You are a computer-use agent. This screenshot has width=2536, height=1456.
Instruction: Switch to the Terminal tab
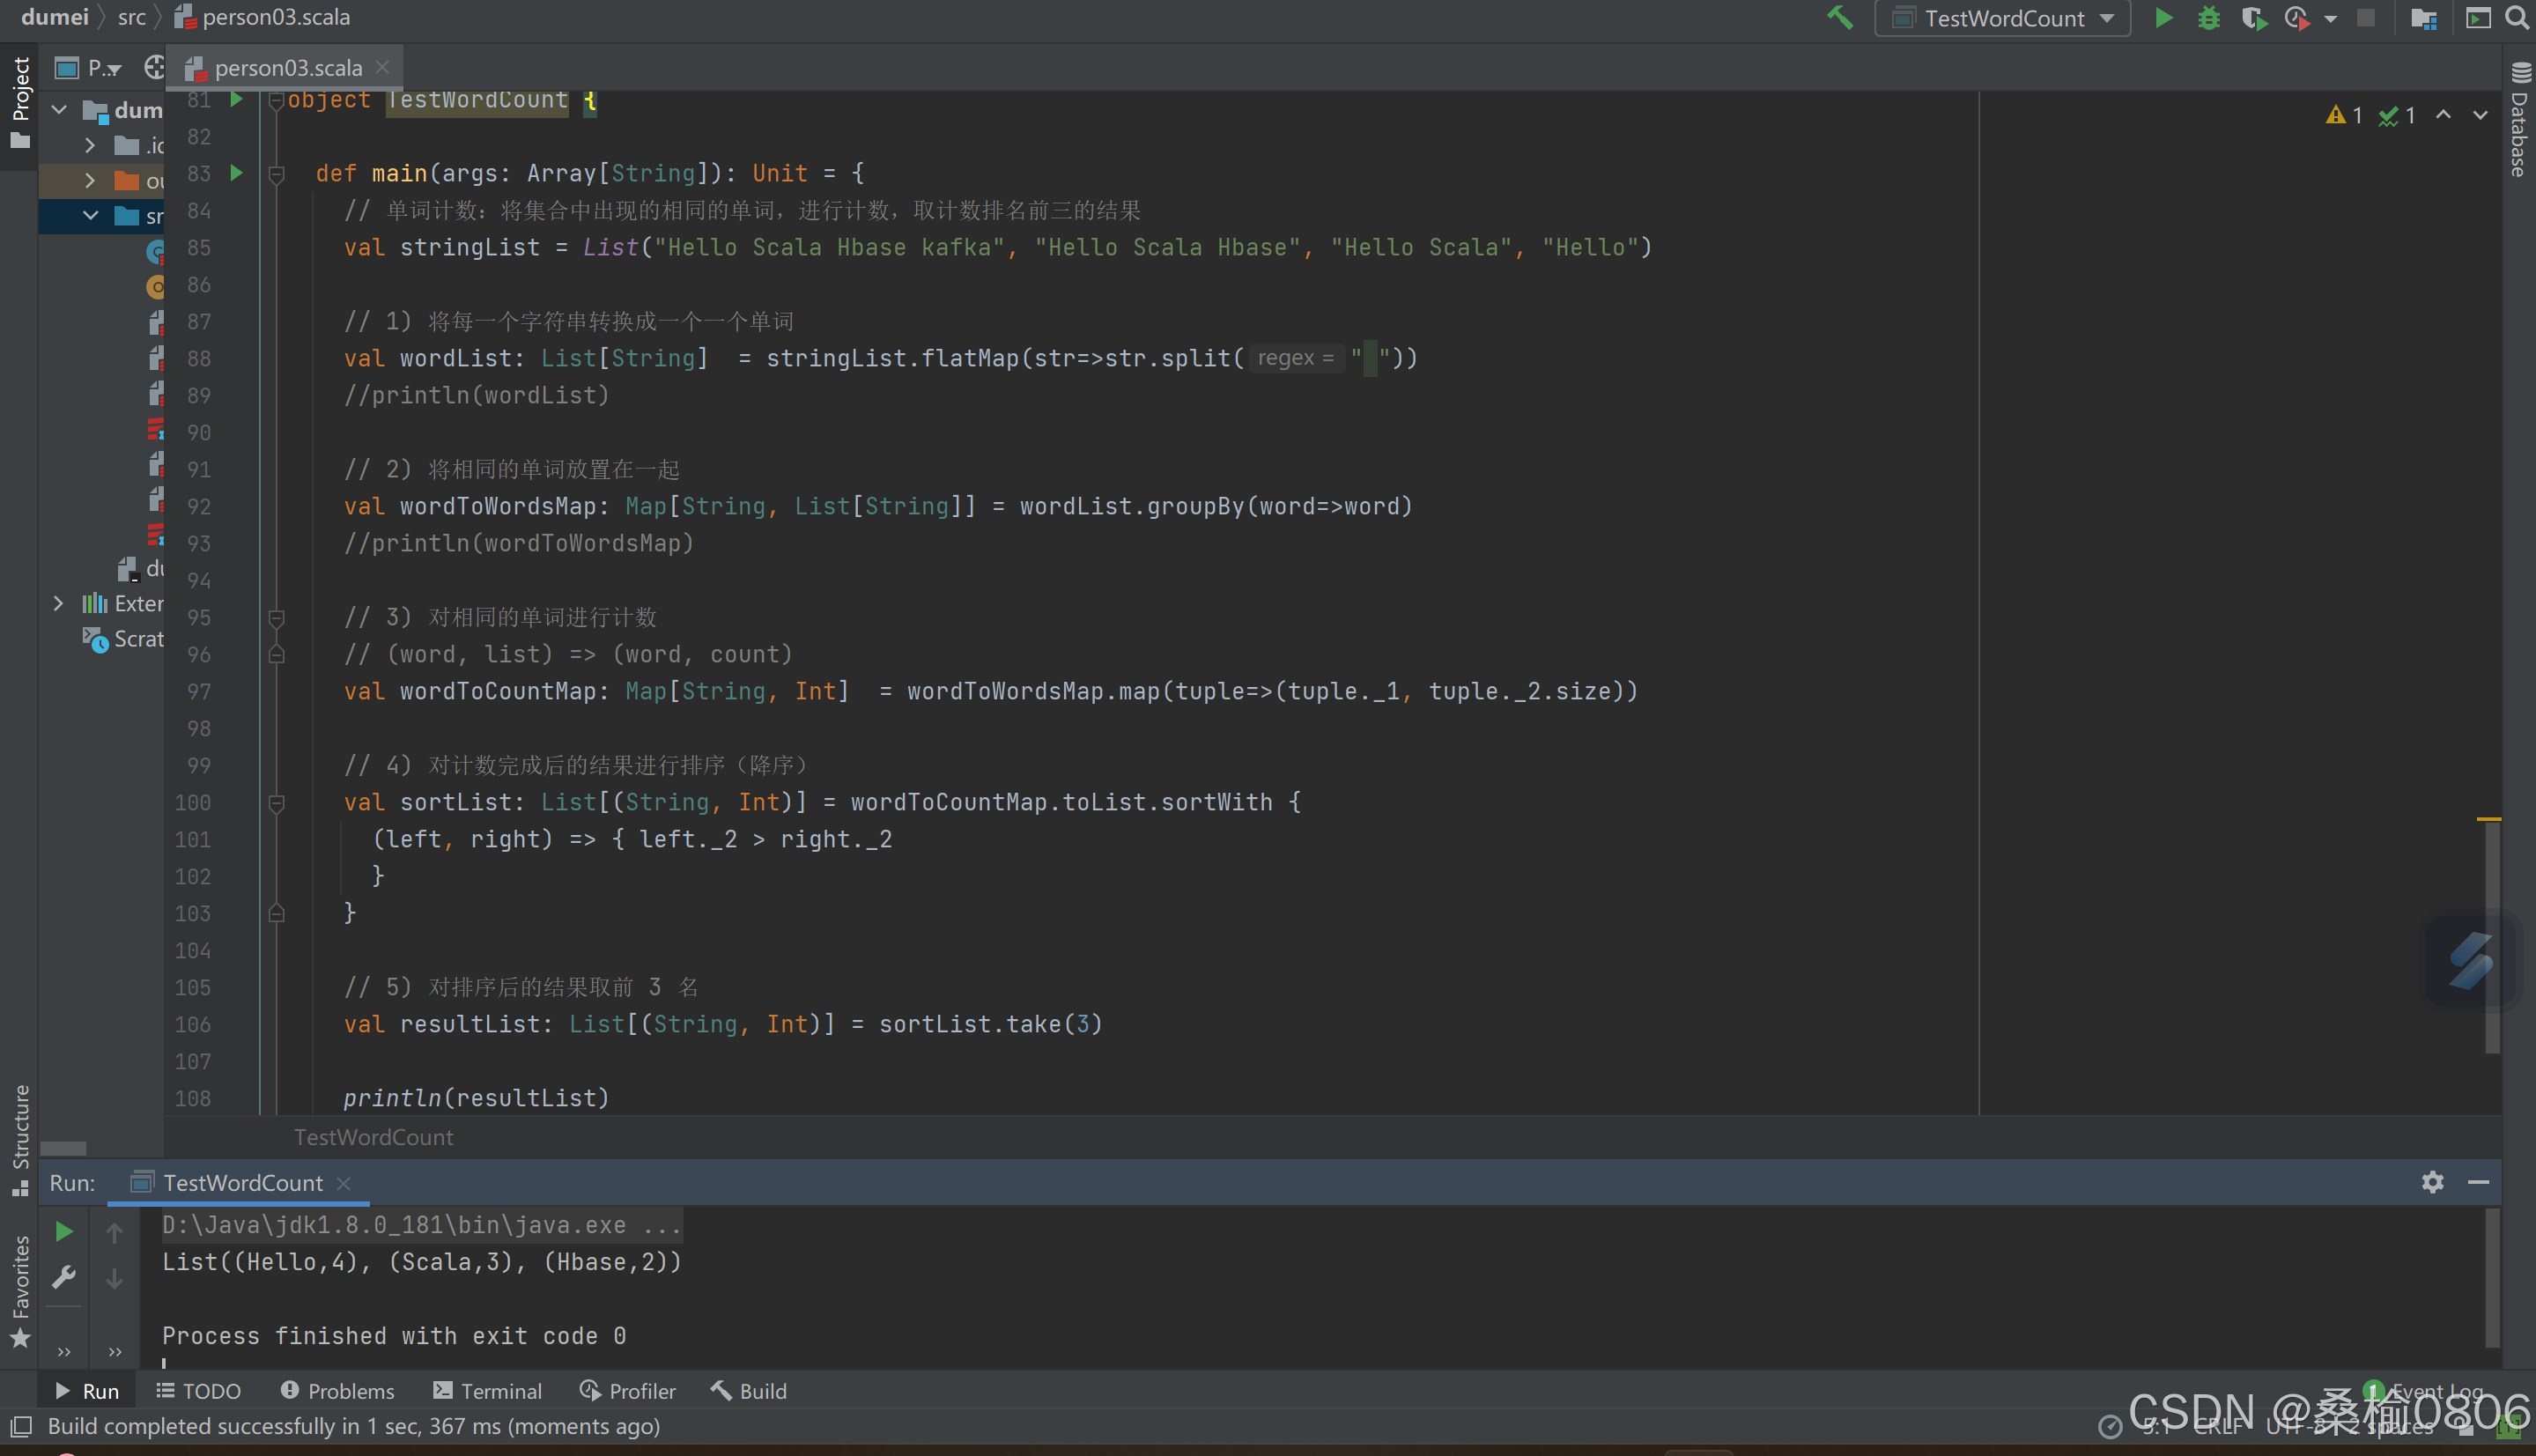click(488, 1391)
